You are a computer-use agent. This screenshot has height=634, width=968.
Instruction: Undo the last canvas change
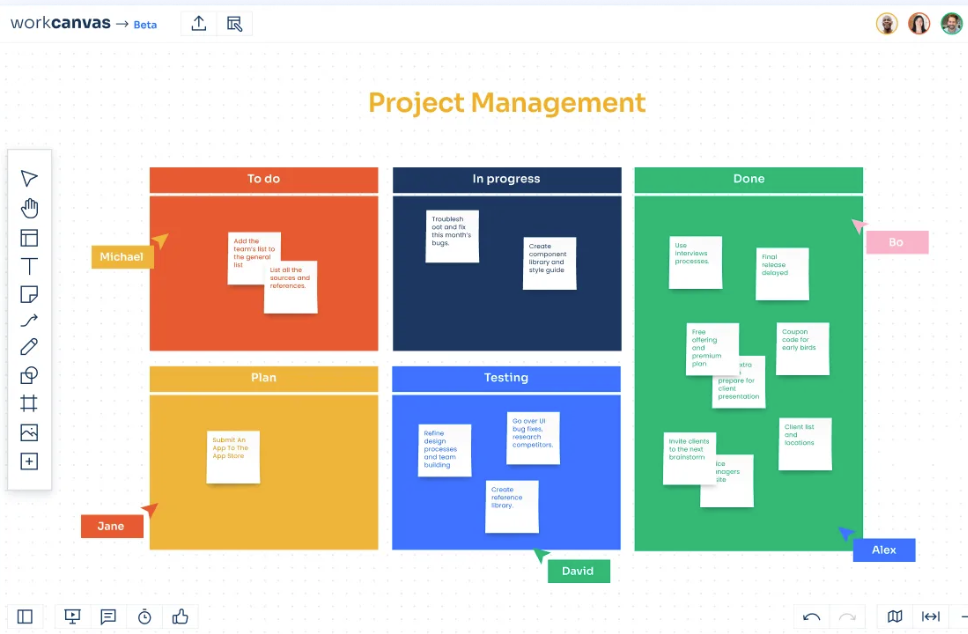(812, 617)
